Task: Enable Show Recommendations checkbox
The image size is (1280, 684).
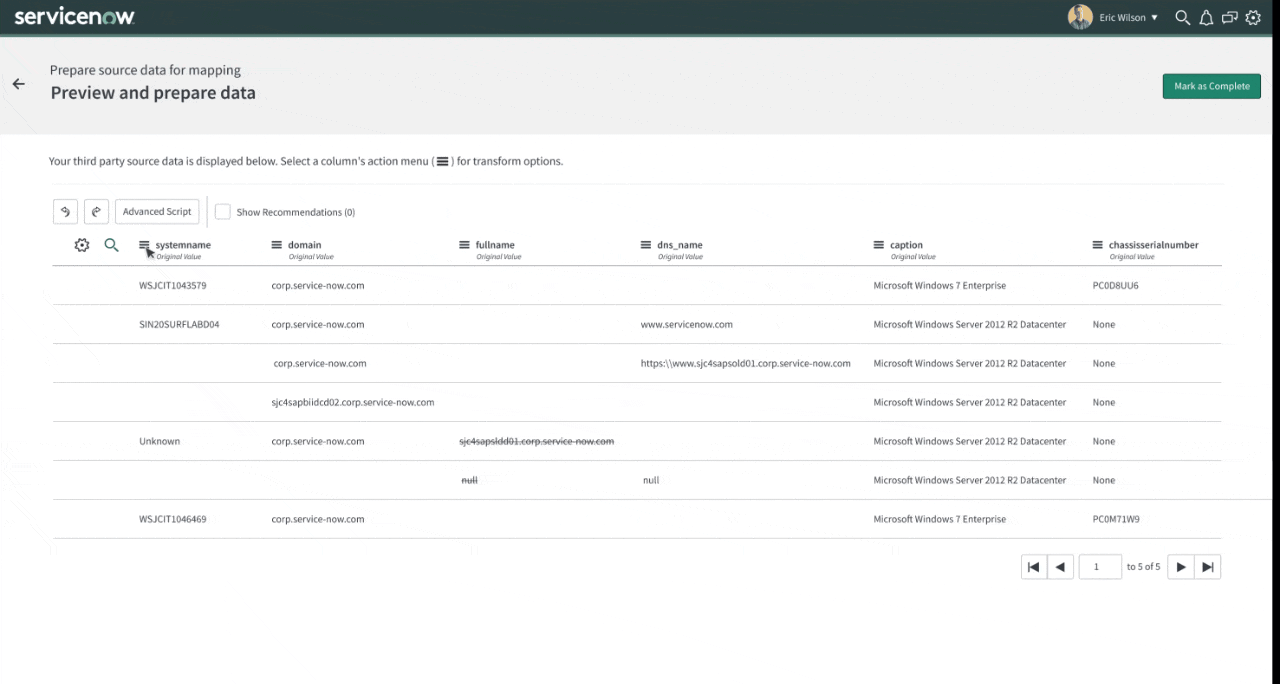Action: click(223, 212)
